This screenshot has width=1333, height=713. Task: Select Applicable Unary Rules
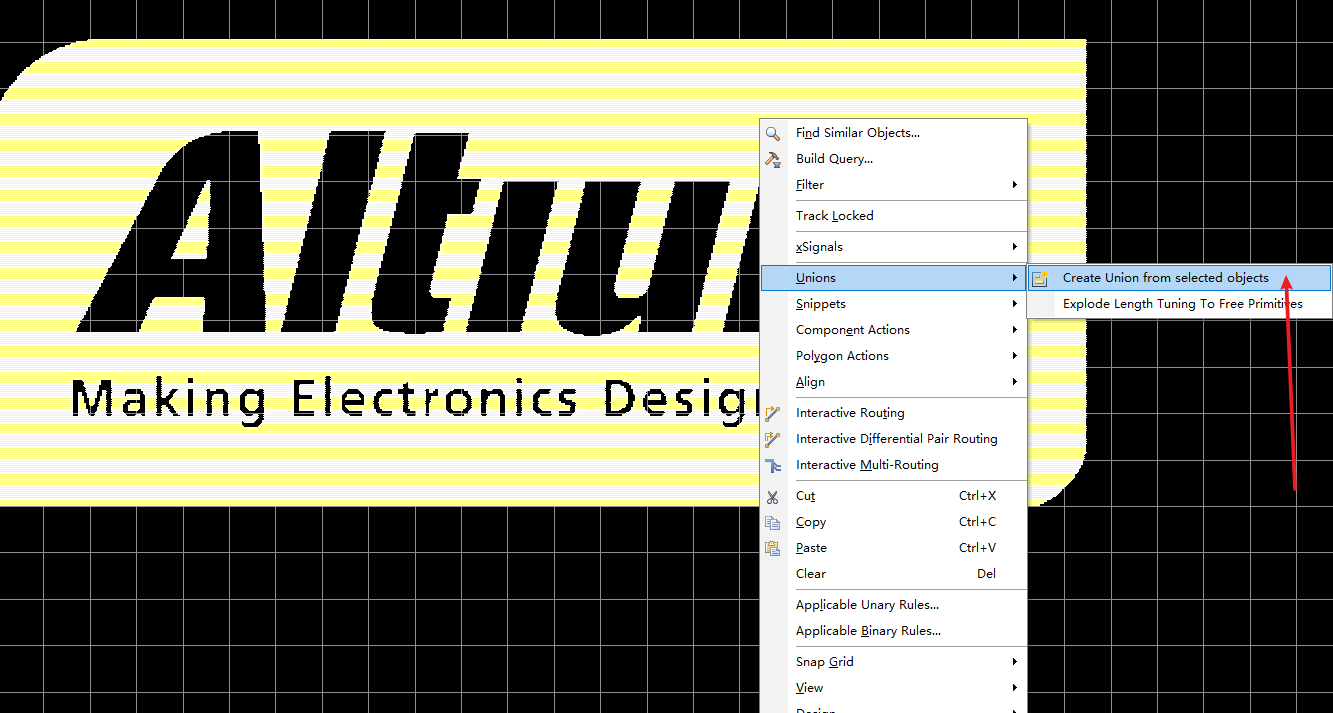[867, 605]
